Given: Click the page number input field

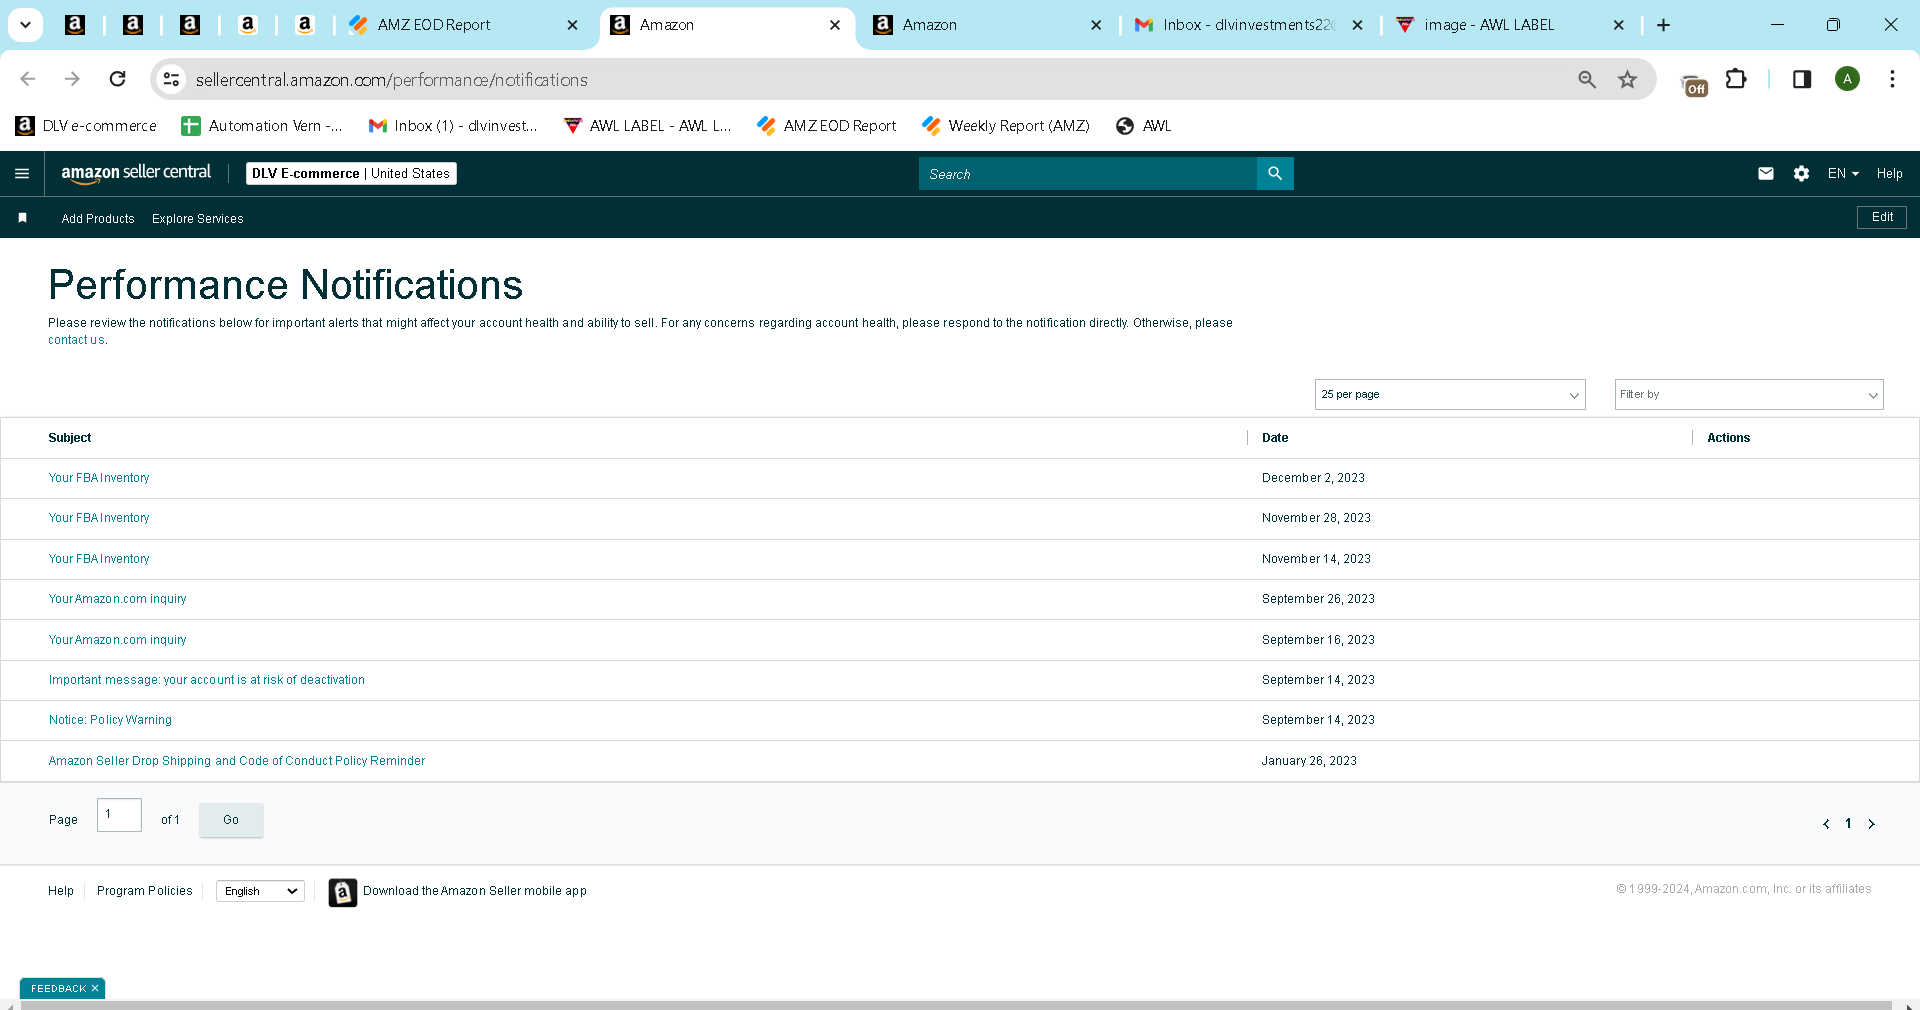Looking at the screenshot, I should coord(119,815).
